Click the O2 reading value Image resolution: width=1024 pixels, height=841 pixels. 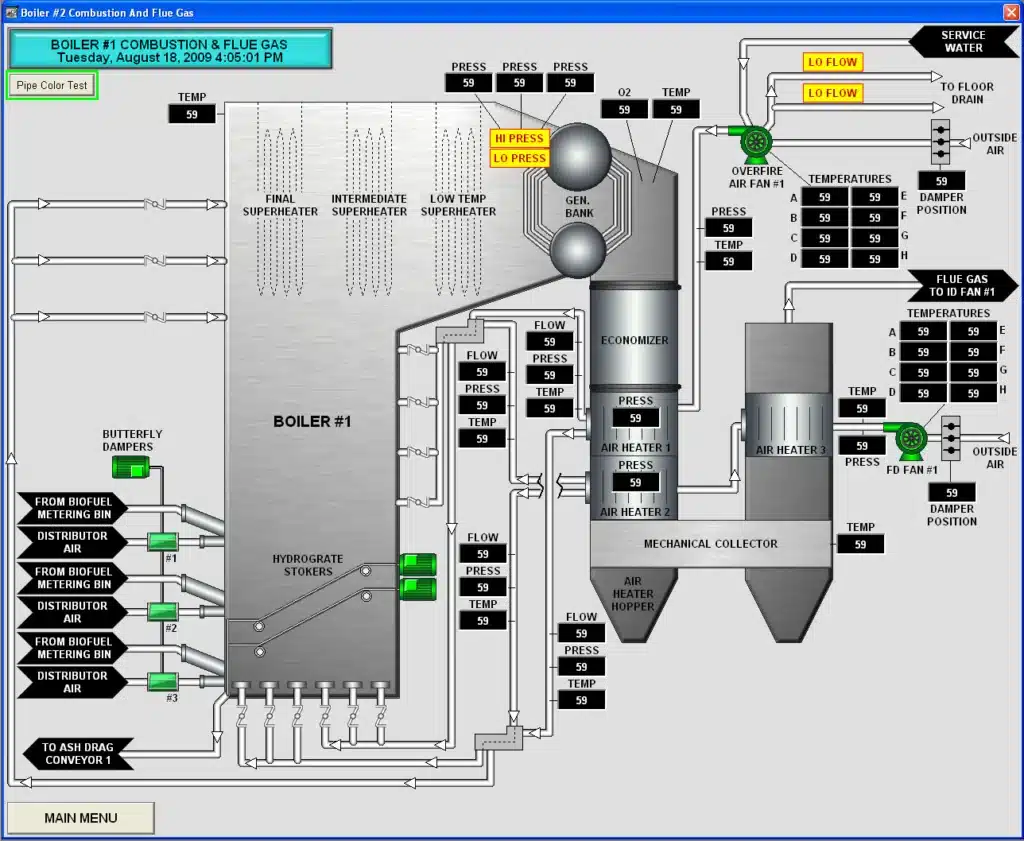point(624,110)
